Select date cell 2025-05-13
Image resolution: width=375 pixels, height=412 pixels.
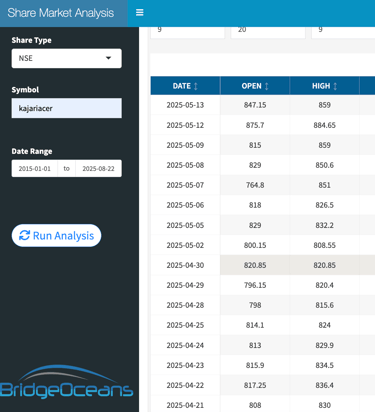pos(185,105)
